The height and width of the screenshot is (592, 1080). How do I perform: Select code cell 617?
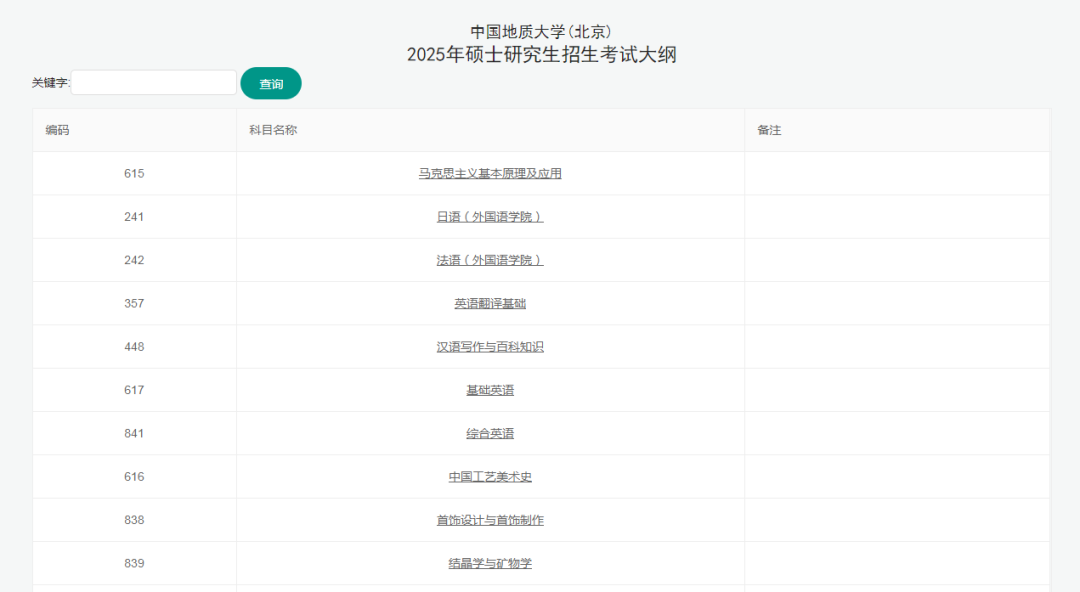[x=134, y=390]
